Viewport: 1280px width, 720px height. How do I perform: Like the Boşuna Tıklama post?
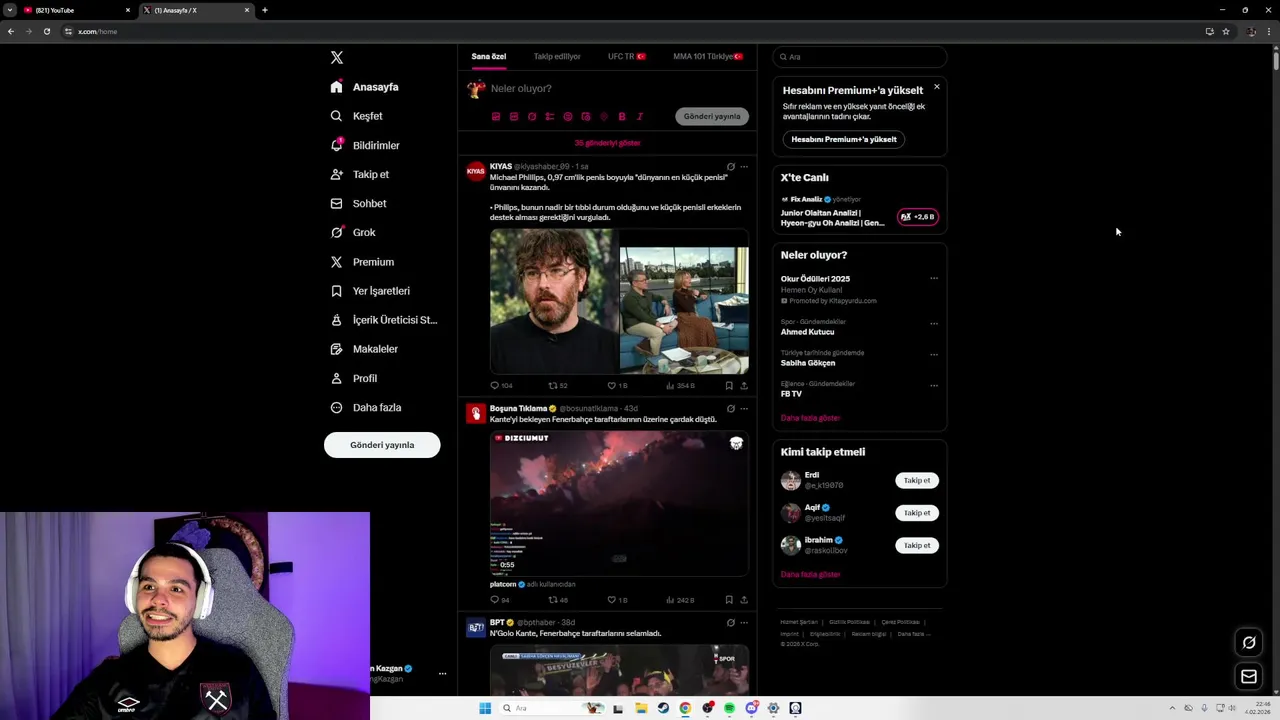tap(617, 600)
